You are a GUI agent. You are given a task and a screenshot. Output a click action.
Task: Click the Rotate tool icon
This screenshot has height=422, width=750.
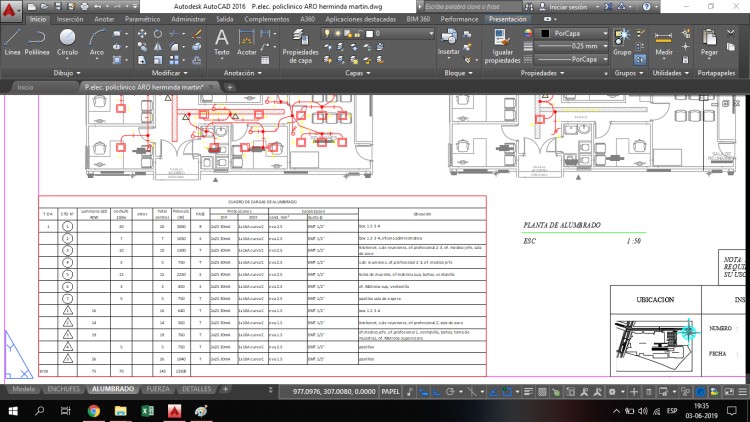pyautogui.click(x=158, y=34)
